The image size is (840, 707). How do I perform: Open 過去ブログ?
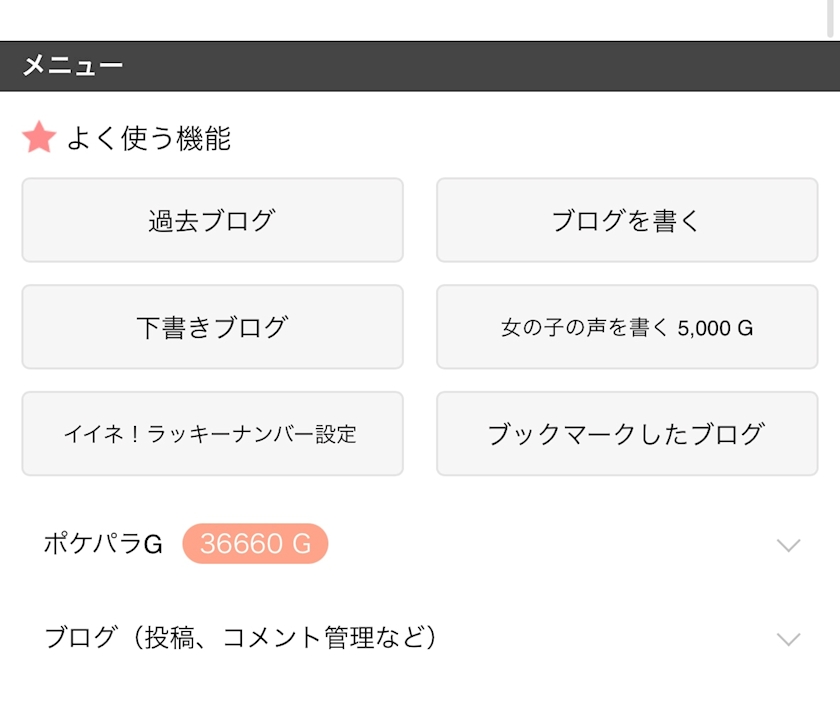coord(213,220)
